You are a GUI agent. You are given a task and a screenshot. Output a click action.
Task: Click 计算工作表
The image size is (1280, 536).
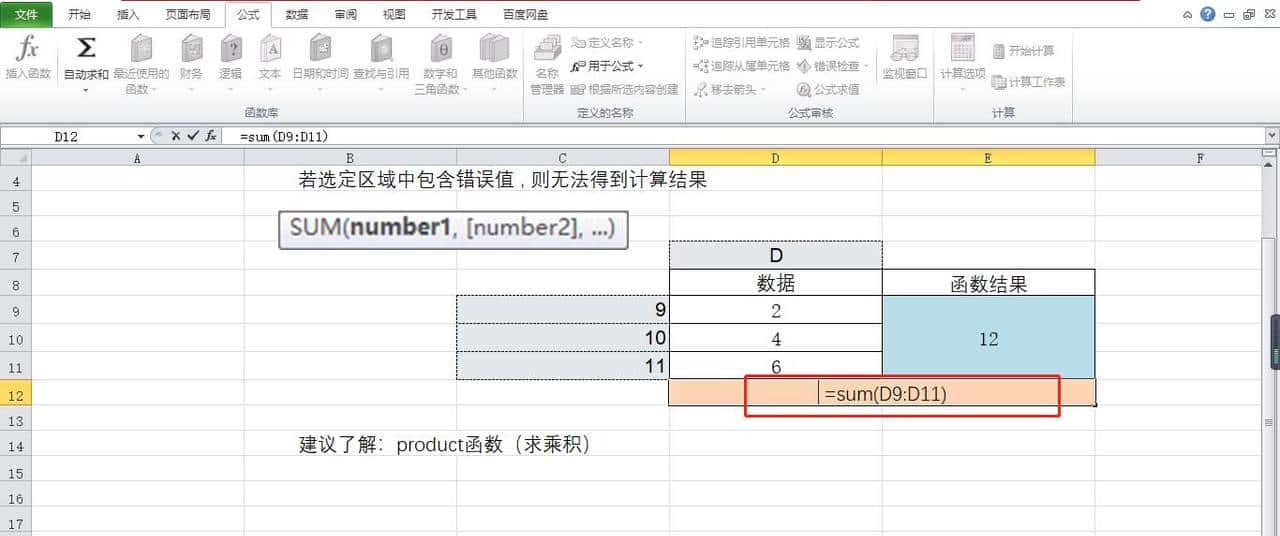(1029, 82)
